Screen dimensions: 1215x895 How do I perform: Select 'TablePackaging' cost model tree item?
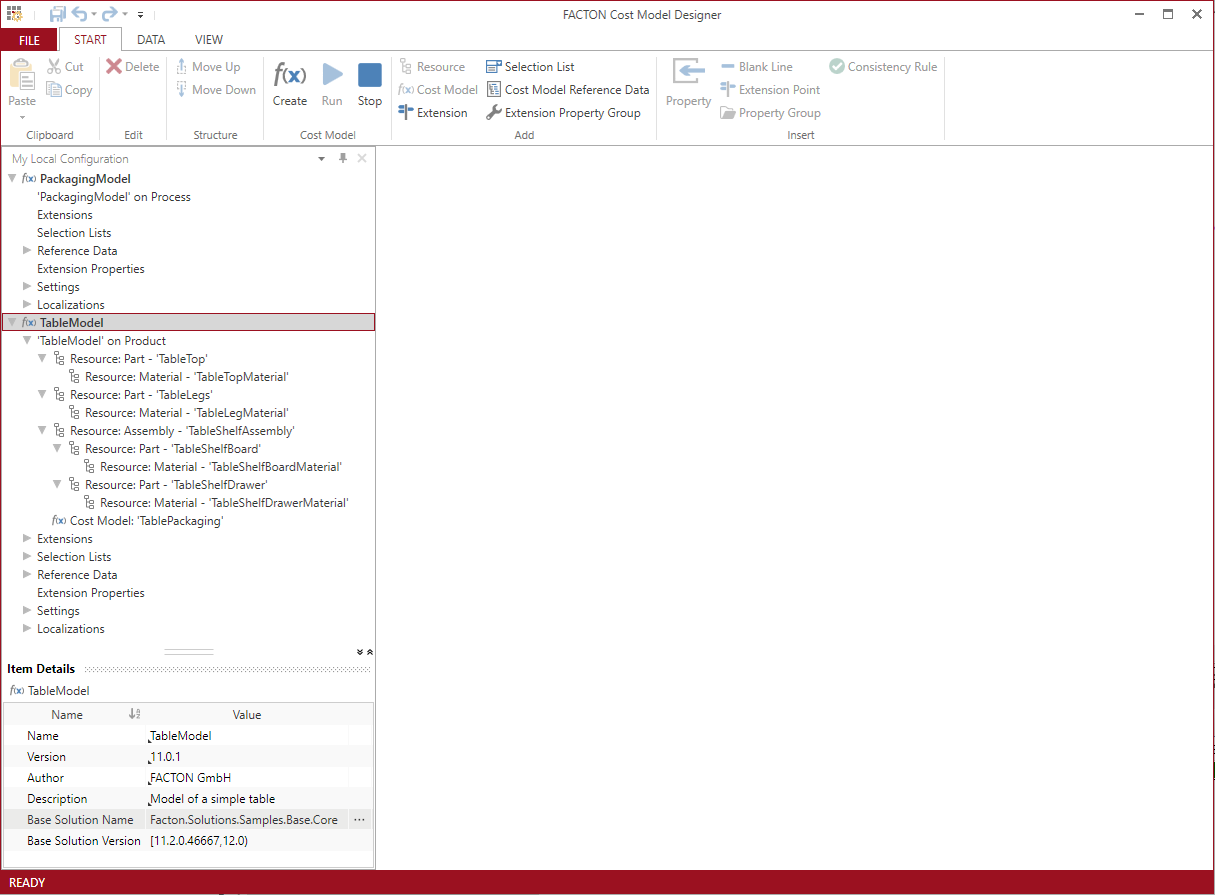click(x=146, y=521)
